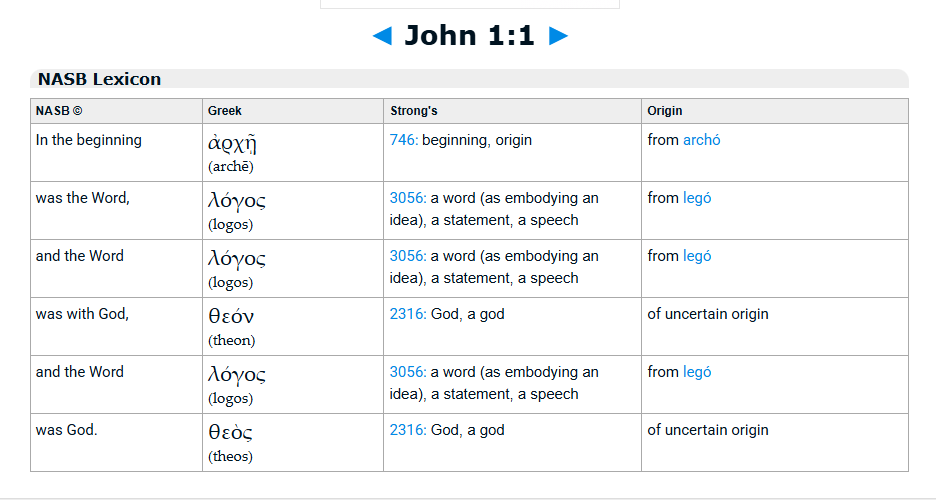Click the 'In the beginning' cell
Viewport: 936px width, 500px height.
pyautogui.click(x=89, y=140)
